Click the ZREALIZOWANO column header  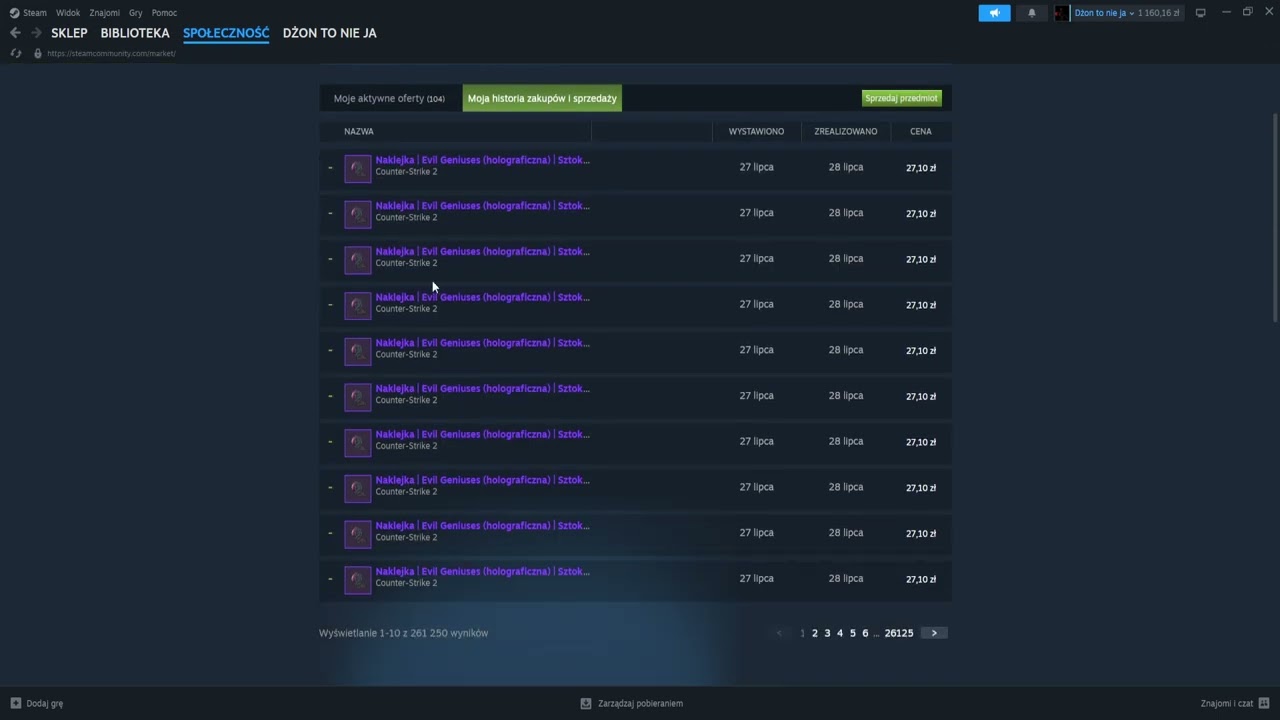coord(846,131)
